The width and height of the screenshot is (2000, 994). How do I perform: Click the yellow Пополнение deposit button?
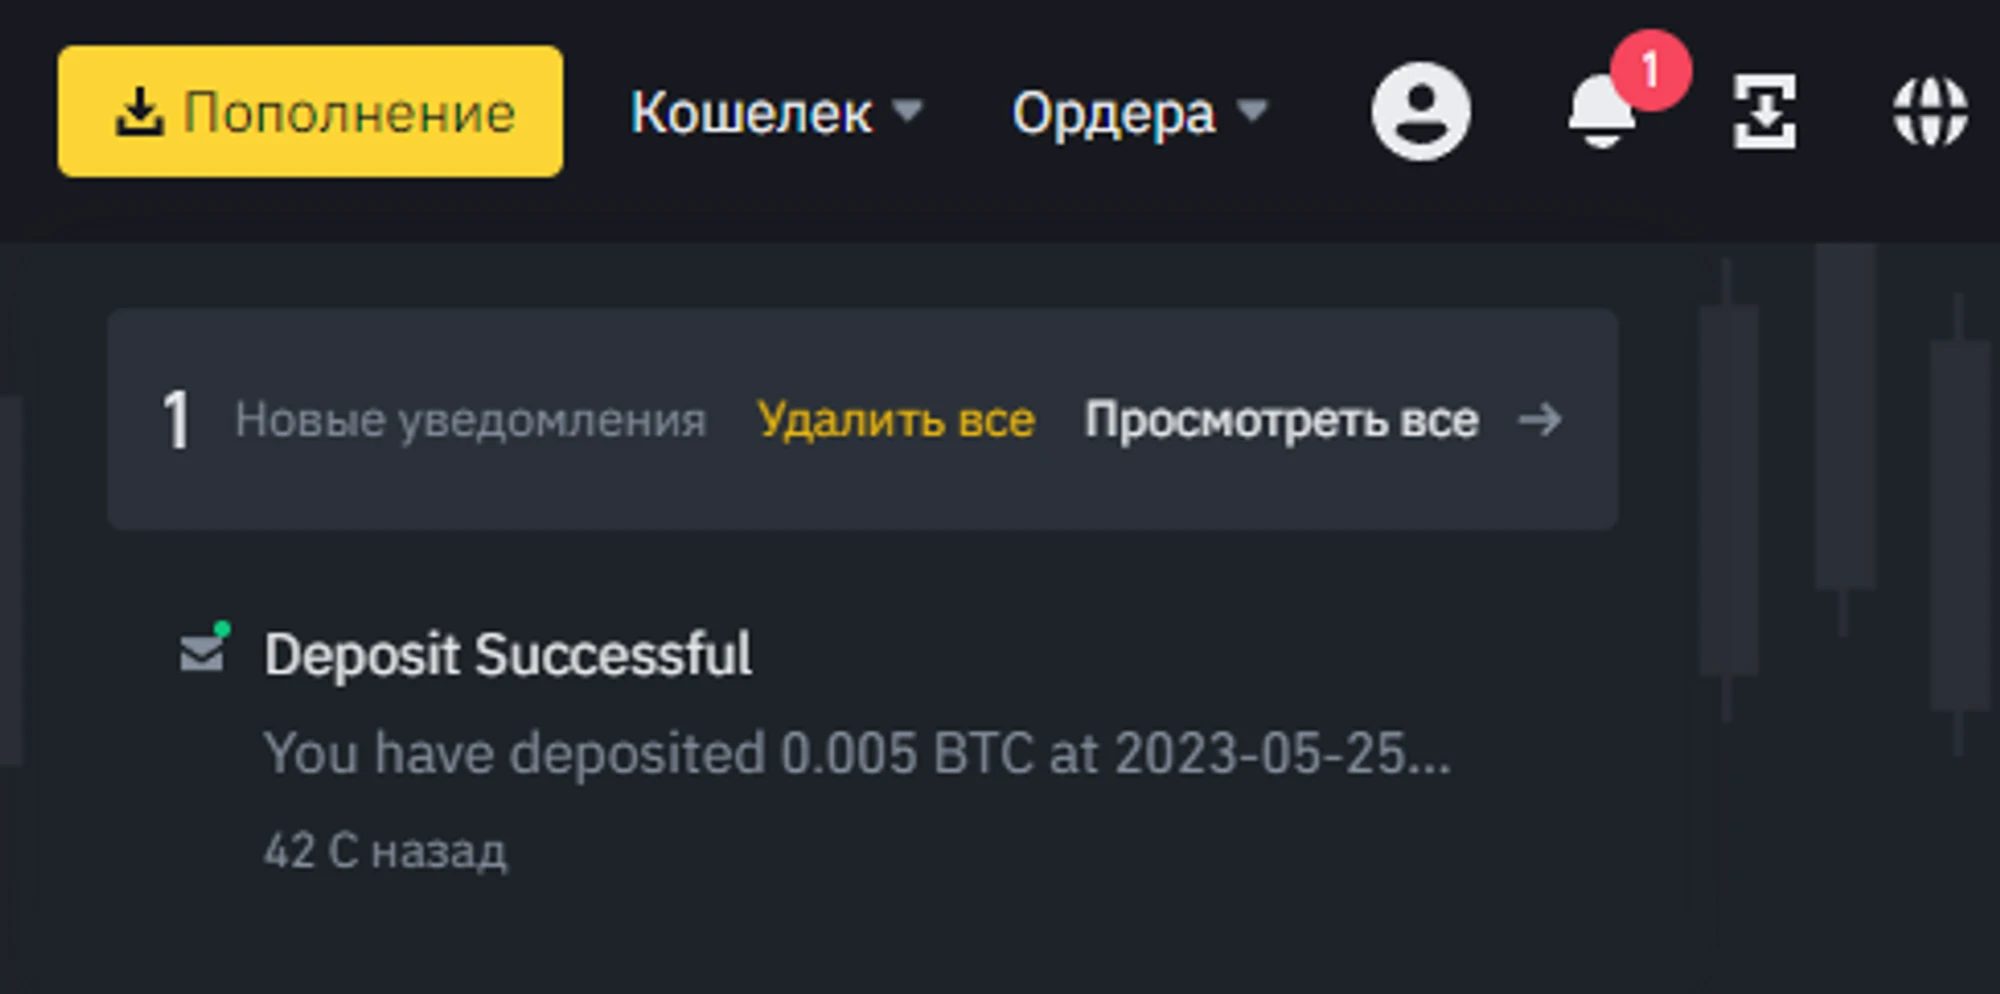tap(310, 111)
